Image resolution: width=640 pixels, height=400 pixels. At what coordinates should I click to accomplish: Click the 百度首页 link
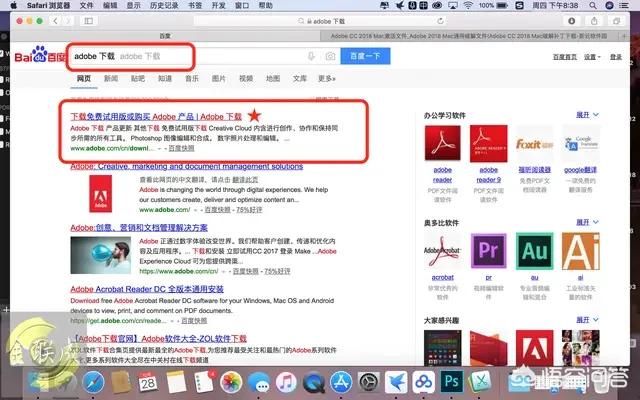(565, 57)
